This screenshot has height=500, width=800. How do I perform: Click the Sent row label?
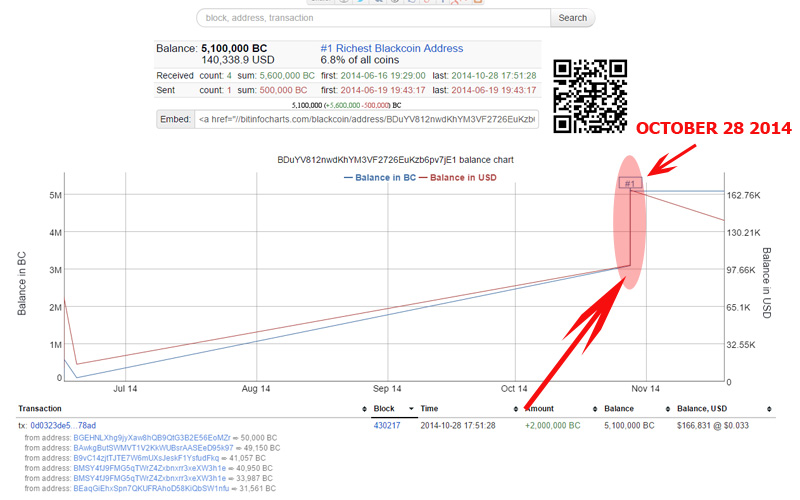tap(166, 90)
